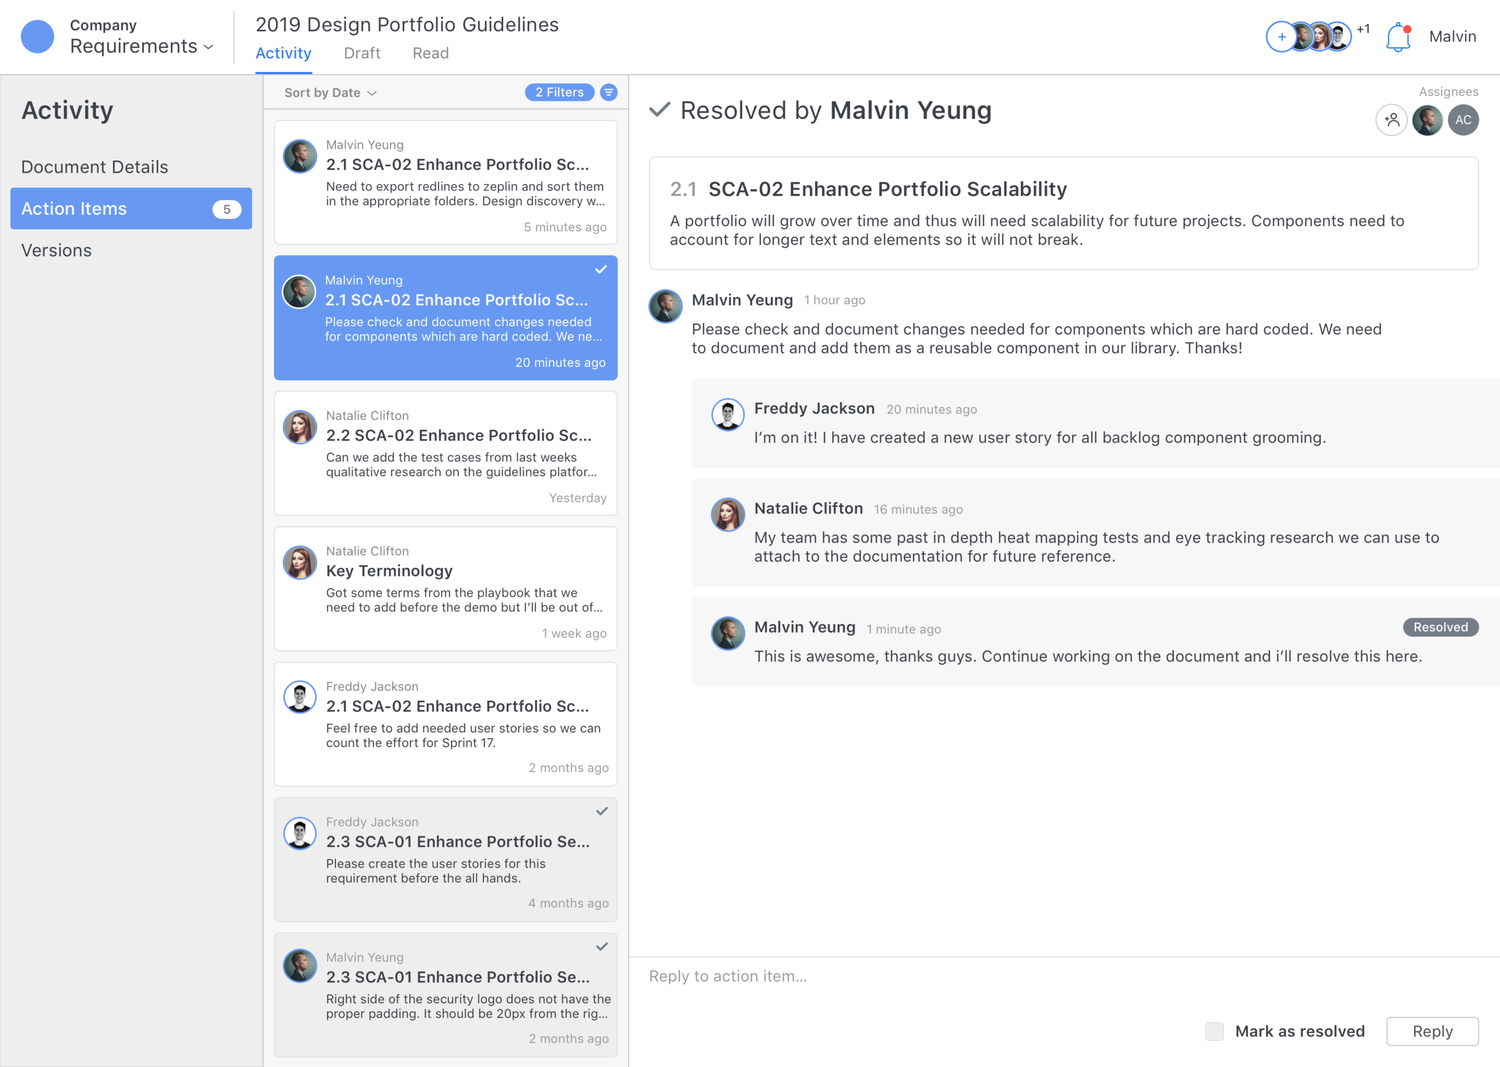Switch to the Draft tab
The width and height of the screenshot is (1500, 1067).
tap(362, 53)
